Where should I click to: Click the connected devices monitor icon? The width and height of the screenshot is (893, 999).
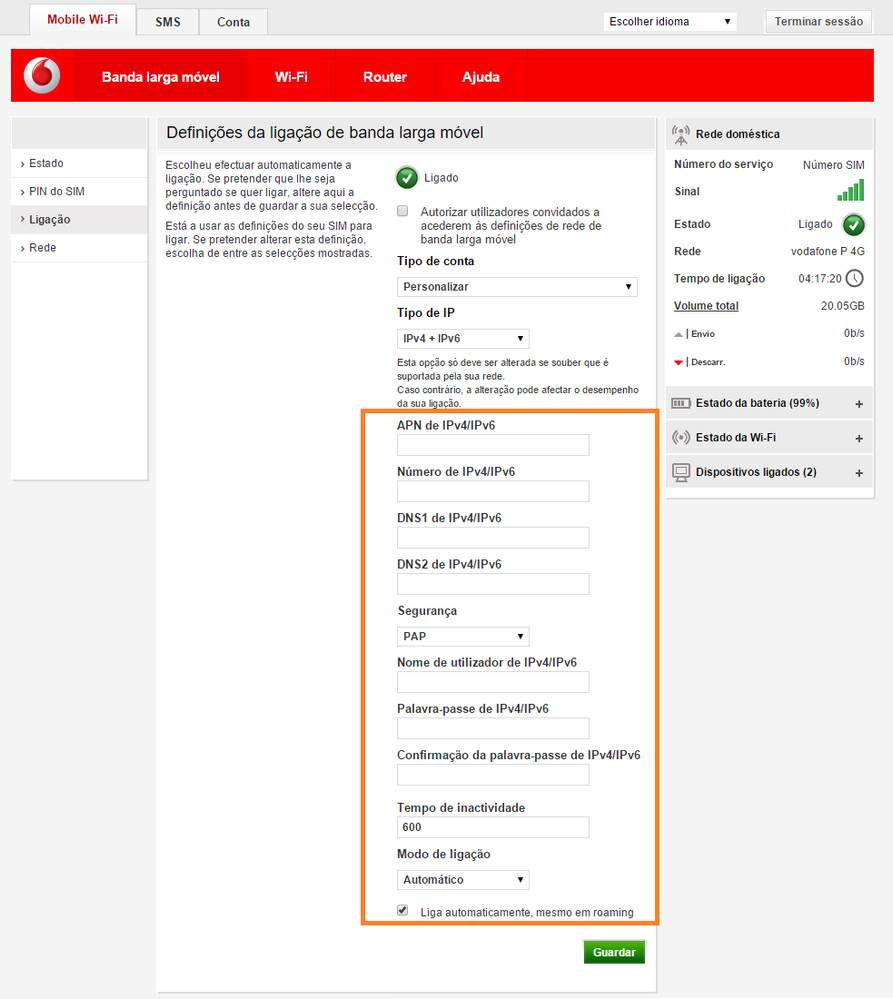[683, 471]
